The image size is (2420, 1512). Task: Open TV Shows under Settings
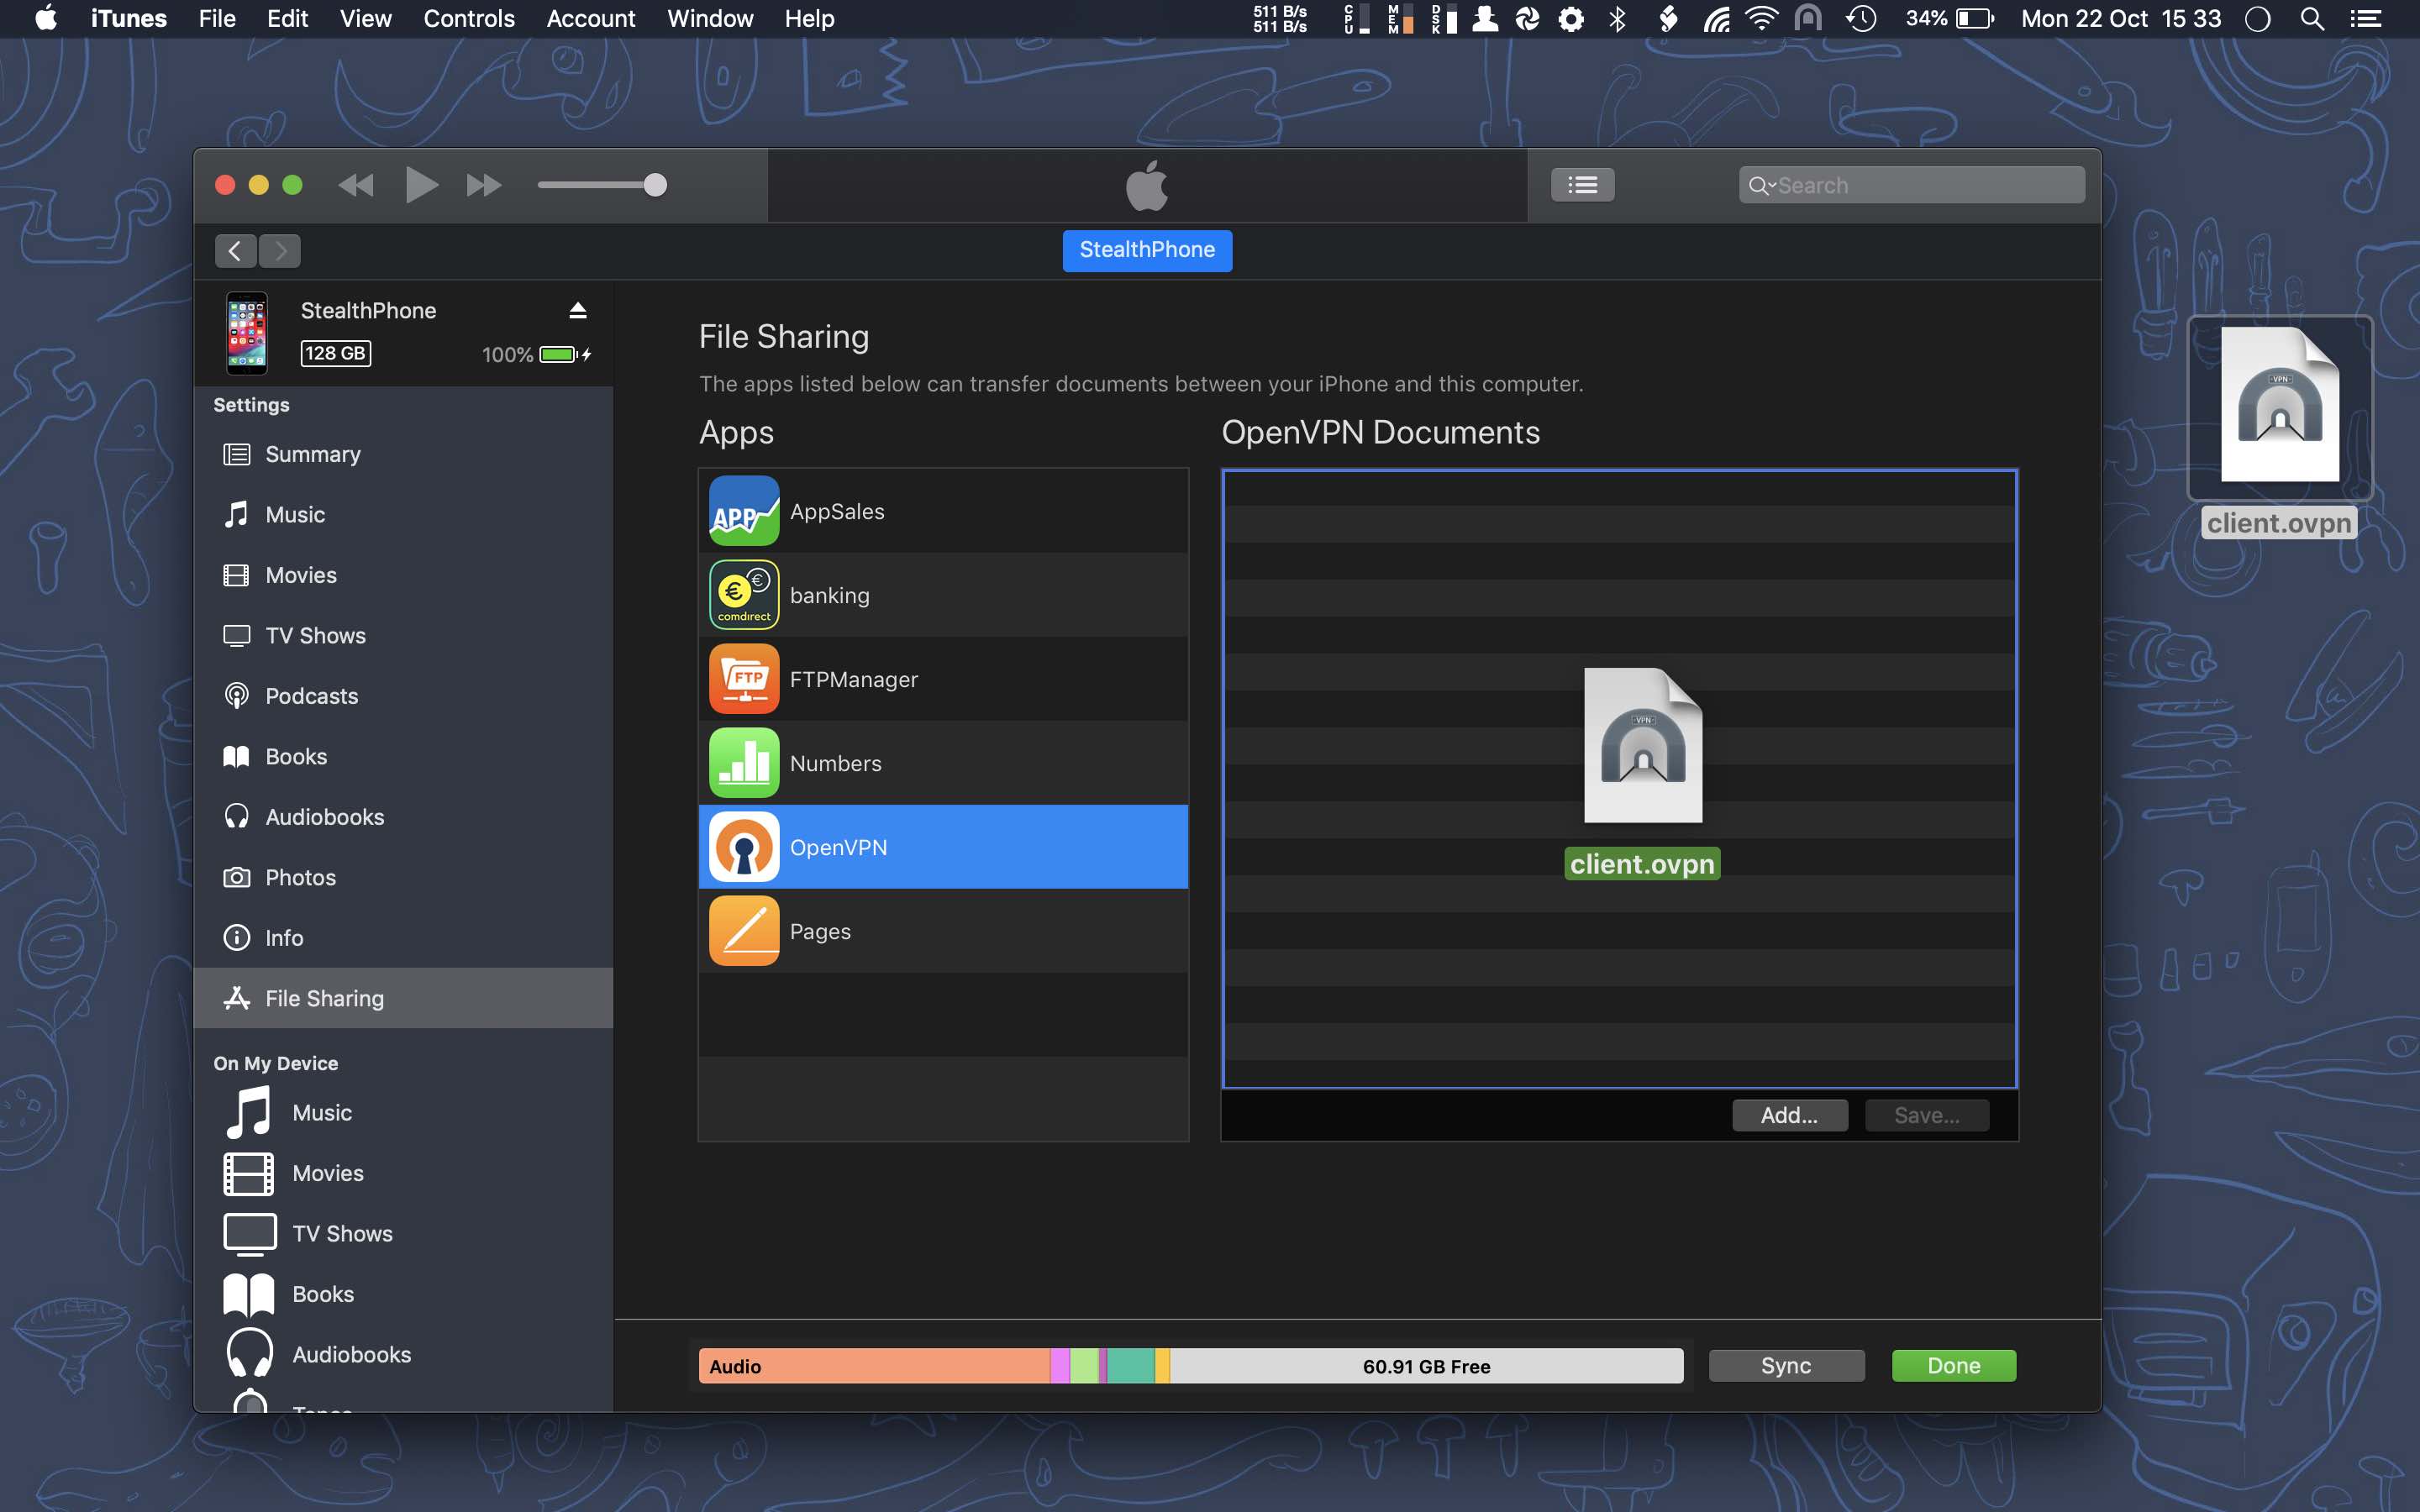pos(403,636)
